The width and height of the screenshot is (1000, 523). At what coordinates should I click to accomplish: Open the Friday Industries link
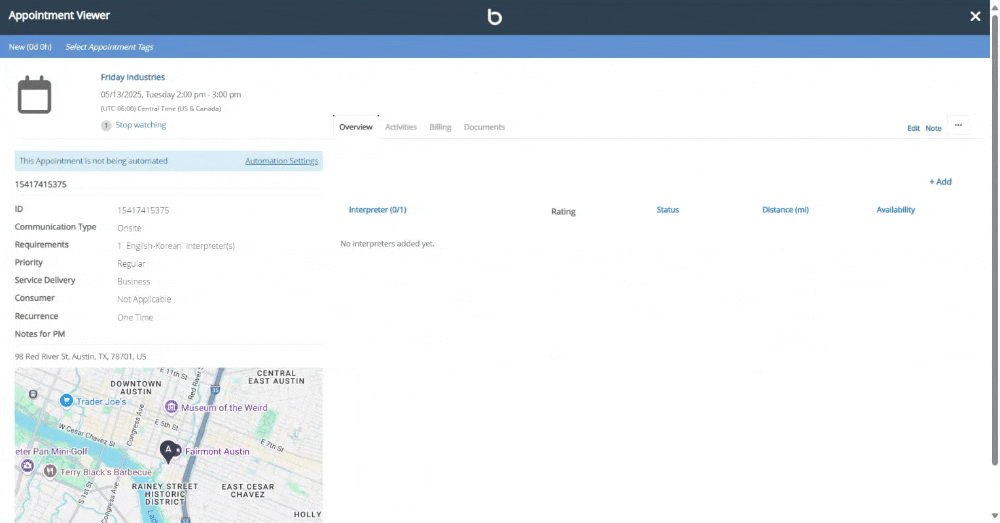[x=133, y=77]
